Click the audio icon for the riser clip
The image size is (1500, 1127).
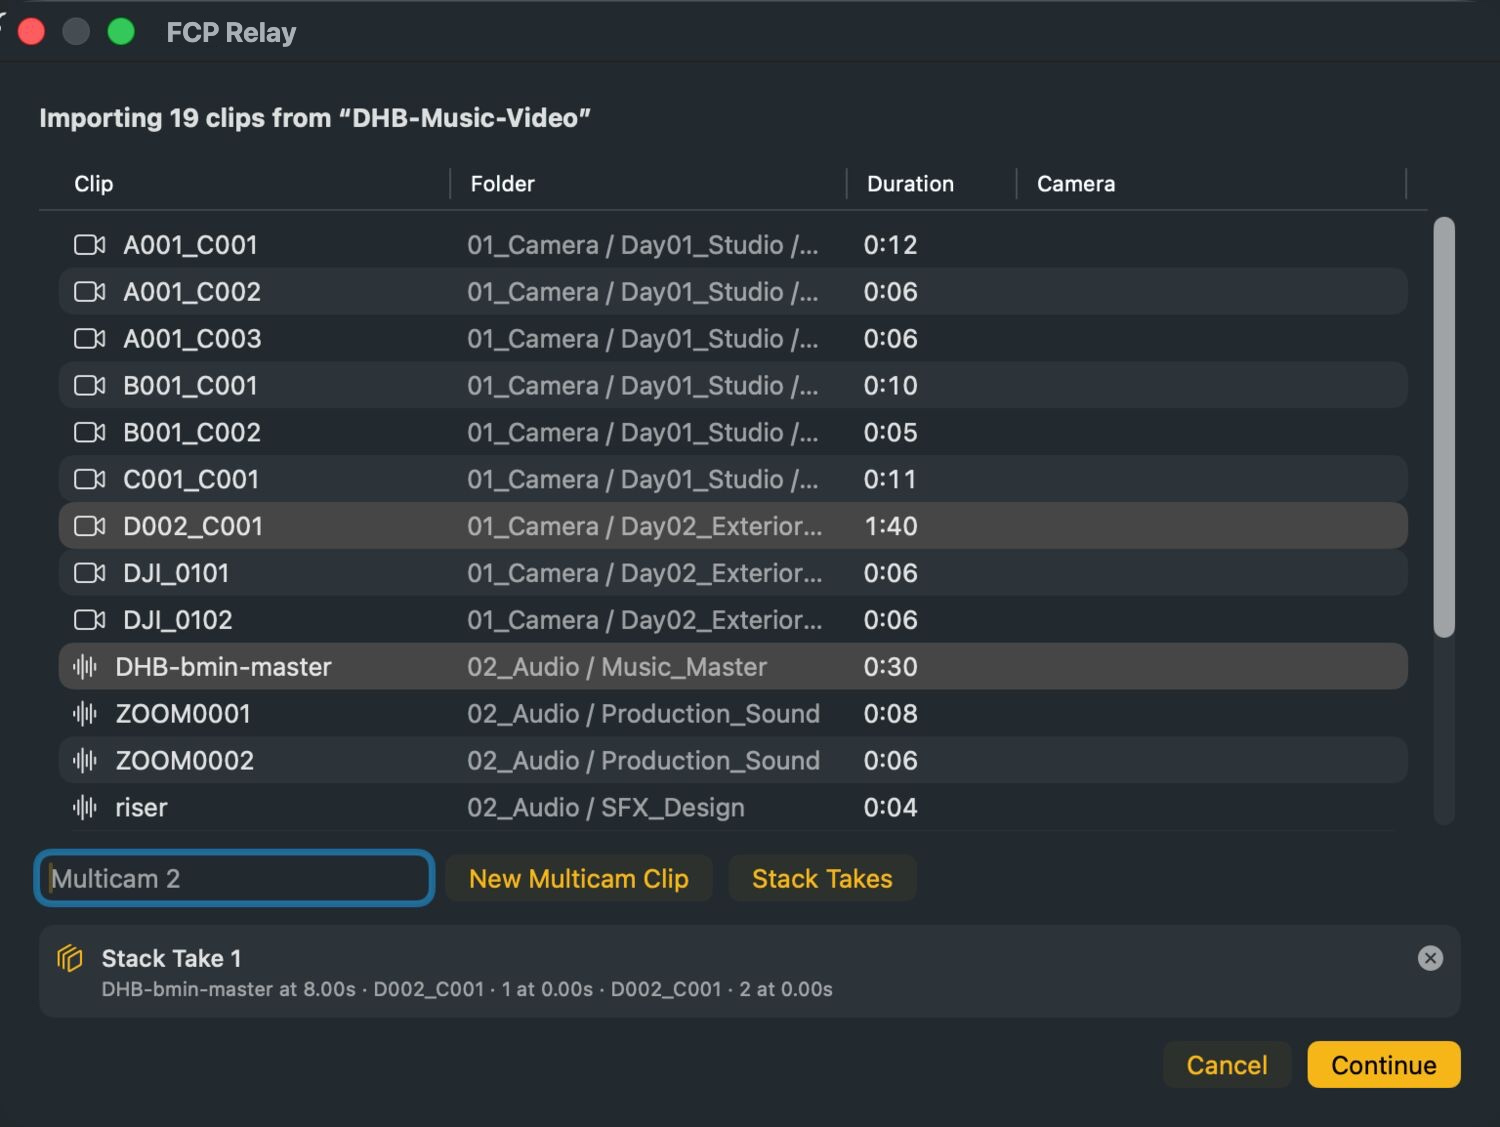click(85, 808)
